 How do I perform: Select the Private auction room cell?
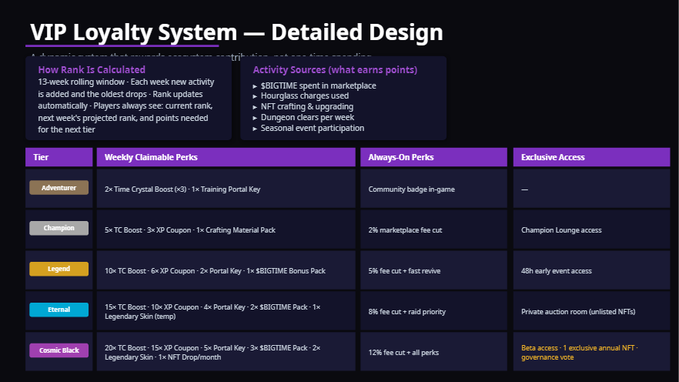(x=592, y=311)
